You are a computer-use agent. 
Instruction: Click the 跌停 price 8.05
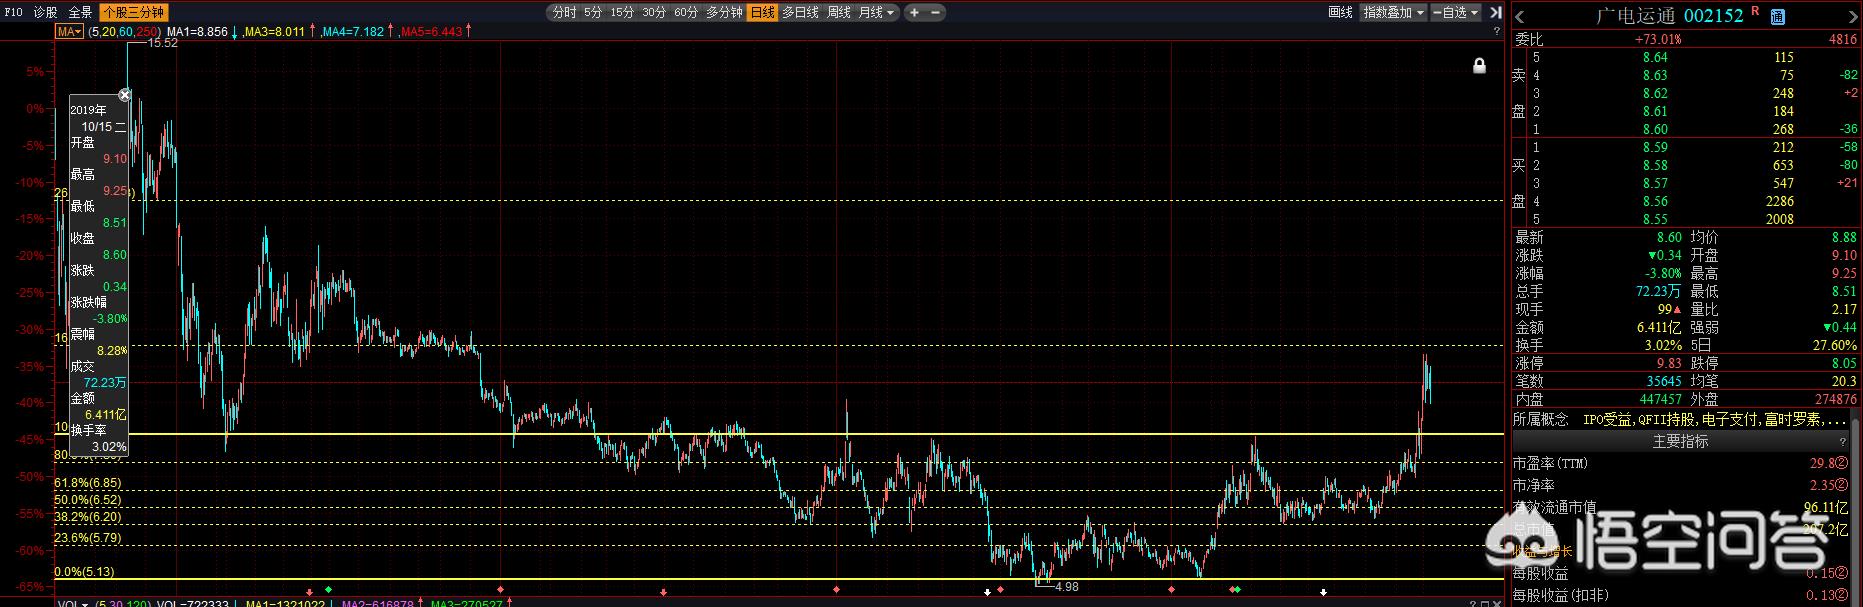pos(1842,364)
